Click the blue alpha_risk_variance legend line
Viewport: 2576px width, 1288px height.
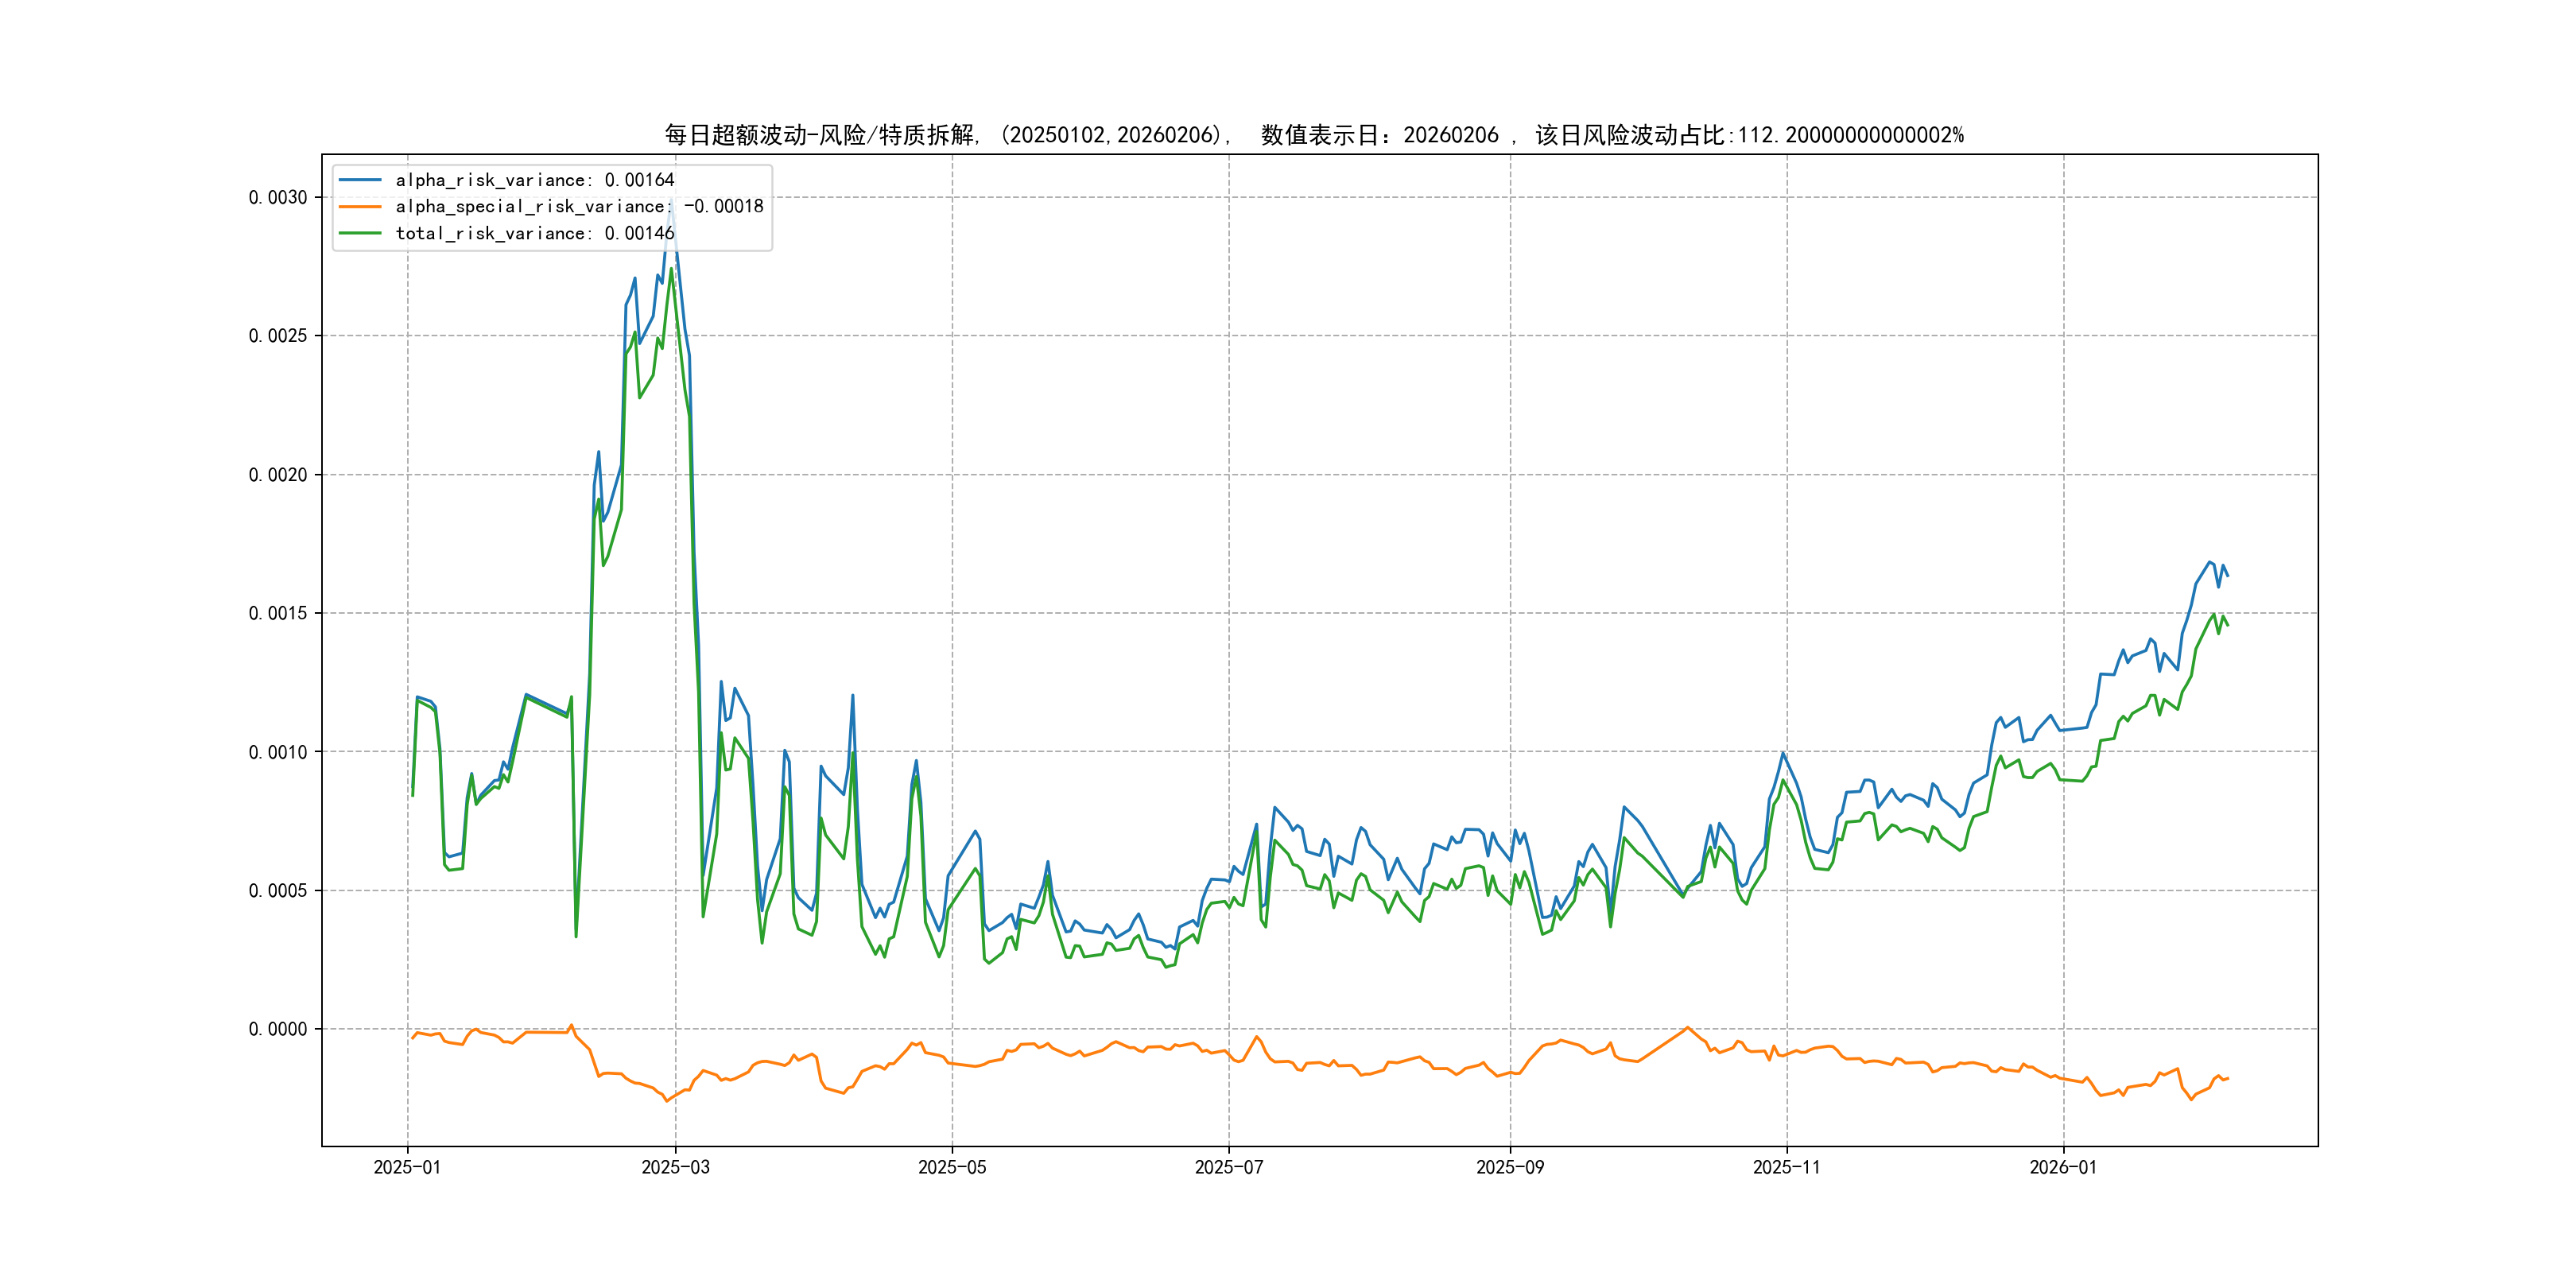[360, 180]
